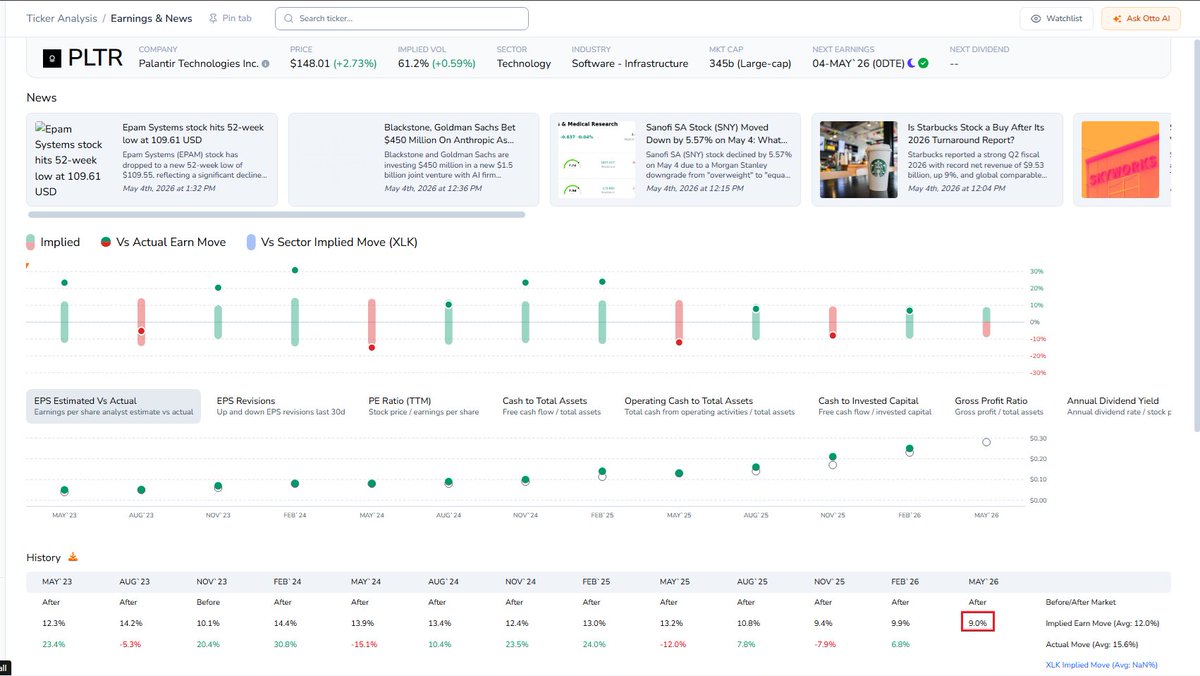1200x676 pixels.
Task: Click the MAY`26 hollow EPS estimate circle
Action: coord(986,442)
